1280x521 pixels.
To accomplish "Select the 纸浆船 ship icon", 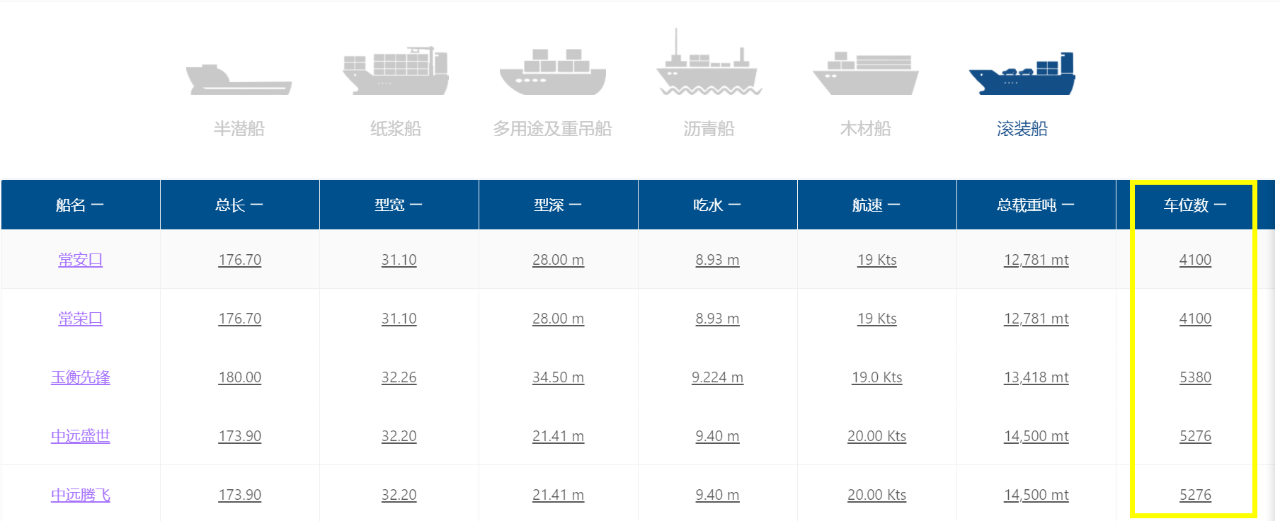I will tap(395, 70).
